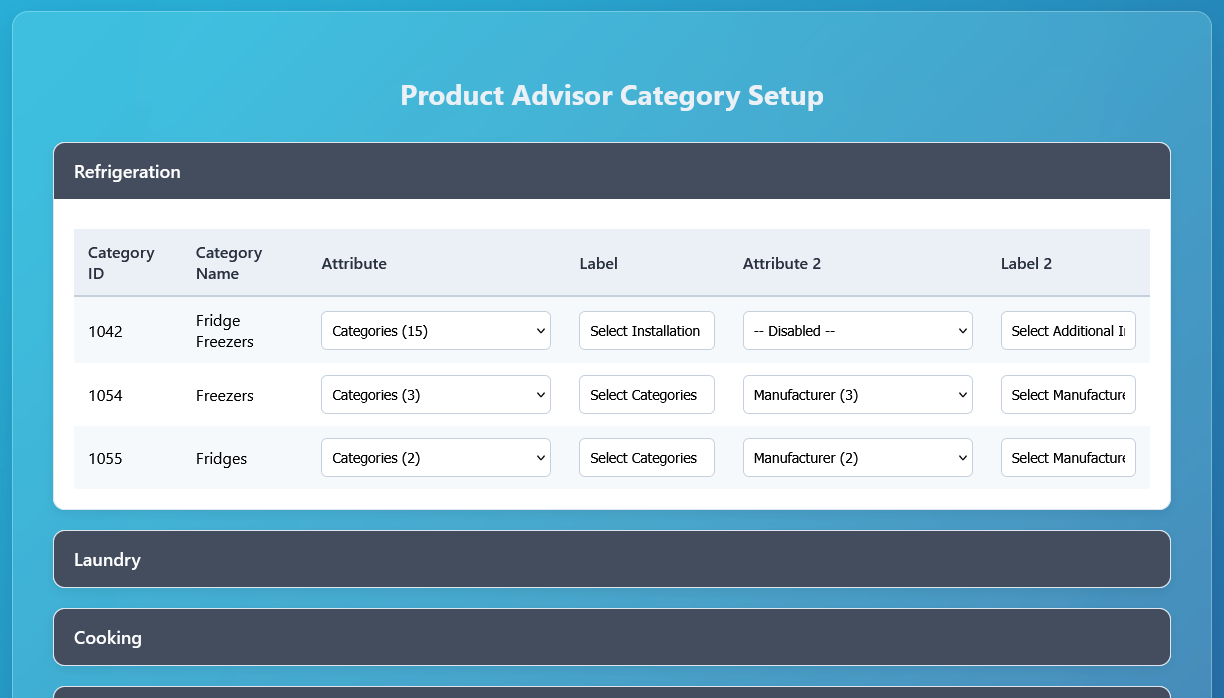Focus the Freezers row 'Select Categories' field
Screen dimensions: 1224x698
click(x=646, y=395)
